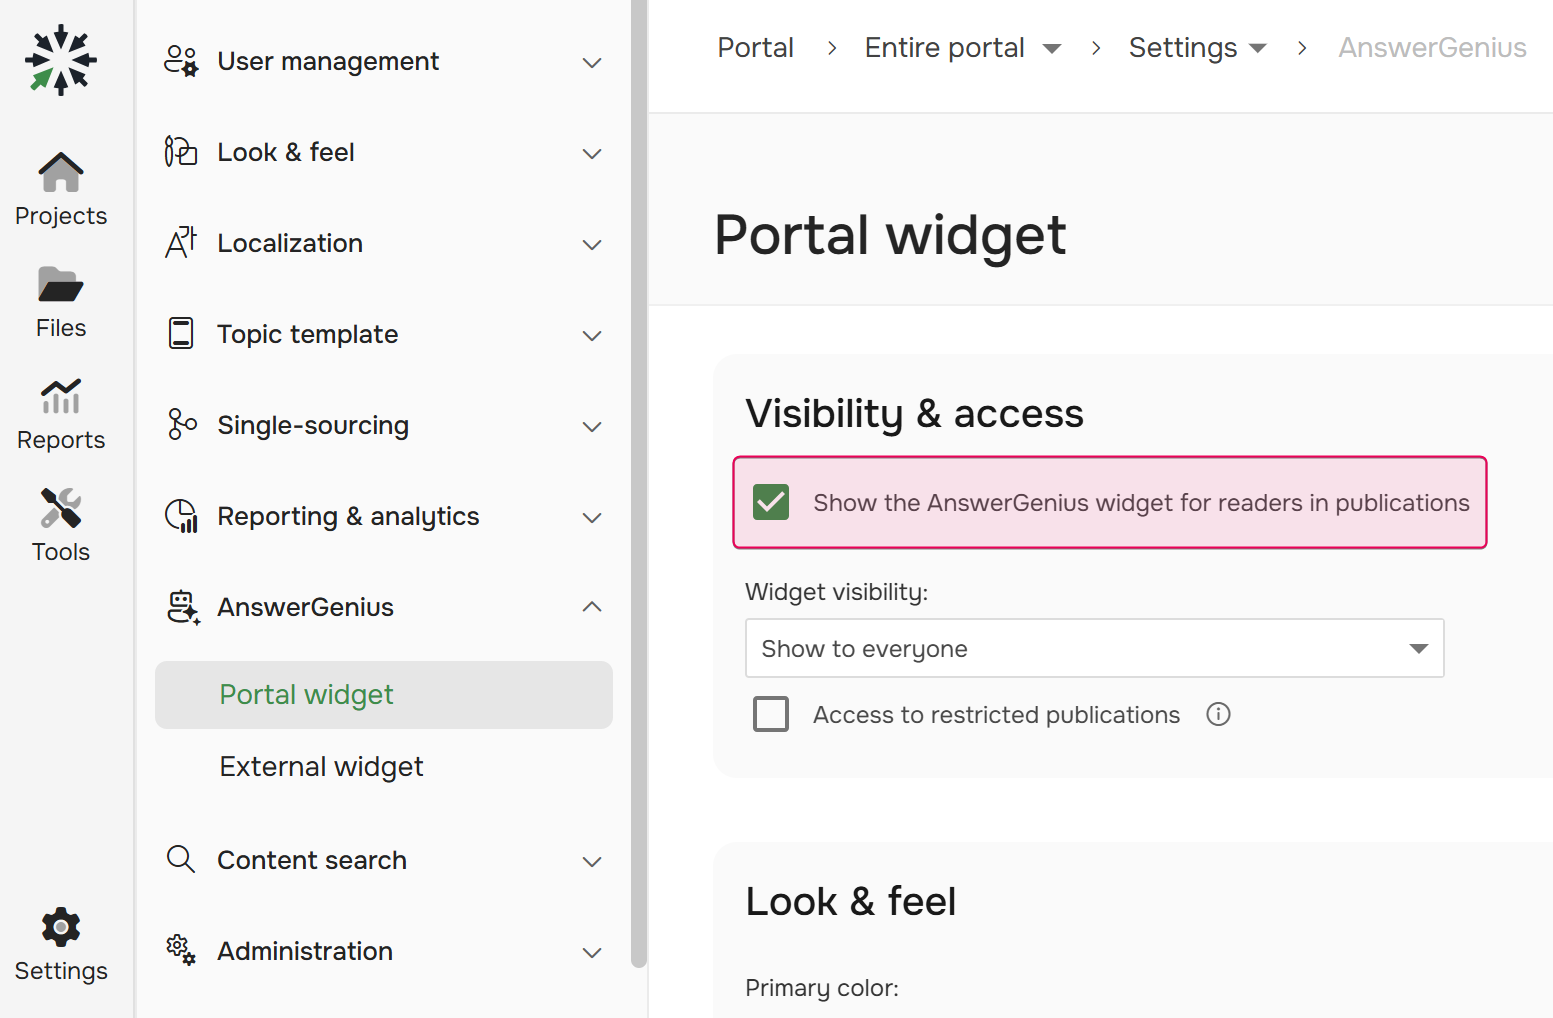
Task: Expand the Look & feel section
Action: point(592,152)
